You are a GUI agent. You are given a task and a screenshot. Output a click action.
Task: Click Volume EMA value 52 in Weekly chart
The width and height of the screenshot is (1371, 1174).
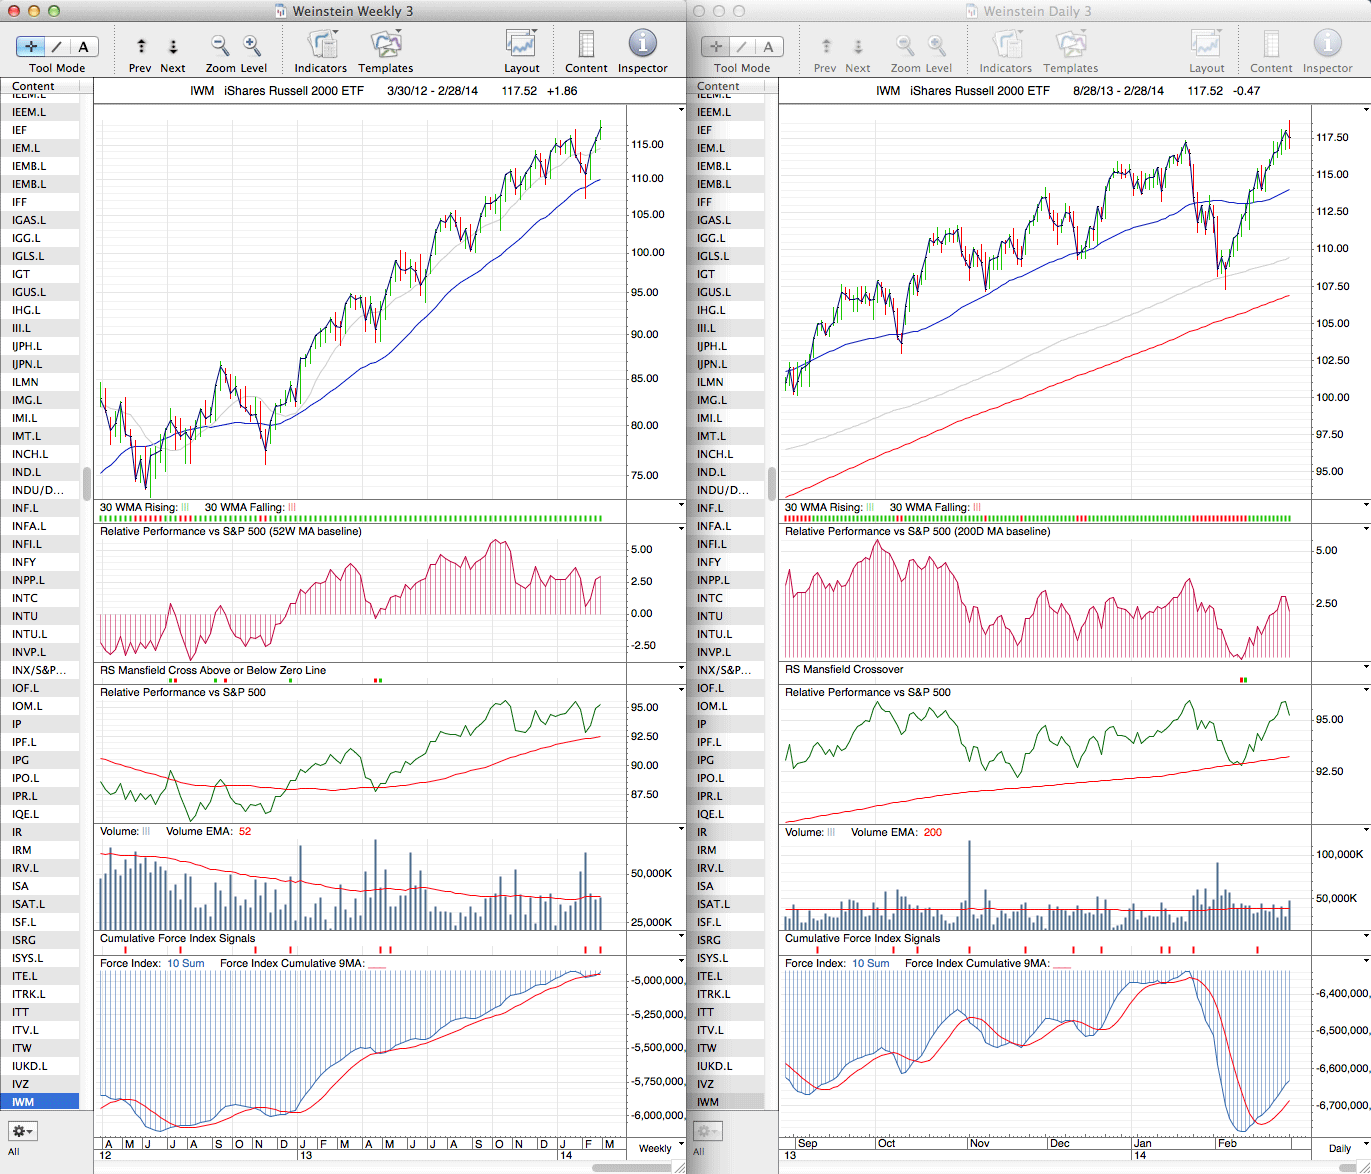(x=245, y=831)
